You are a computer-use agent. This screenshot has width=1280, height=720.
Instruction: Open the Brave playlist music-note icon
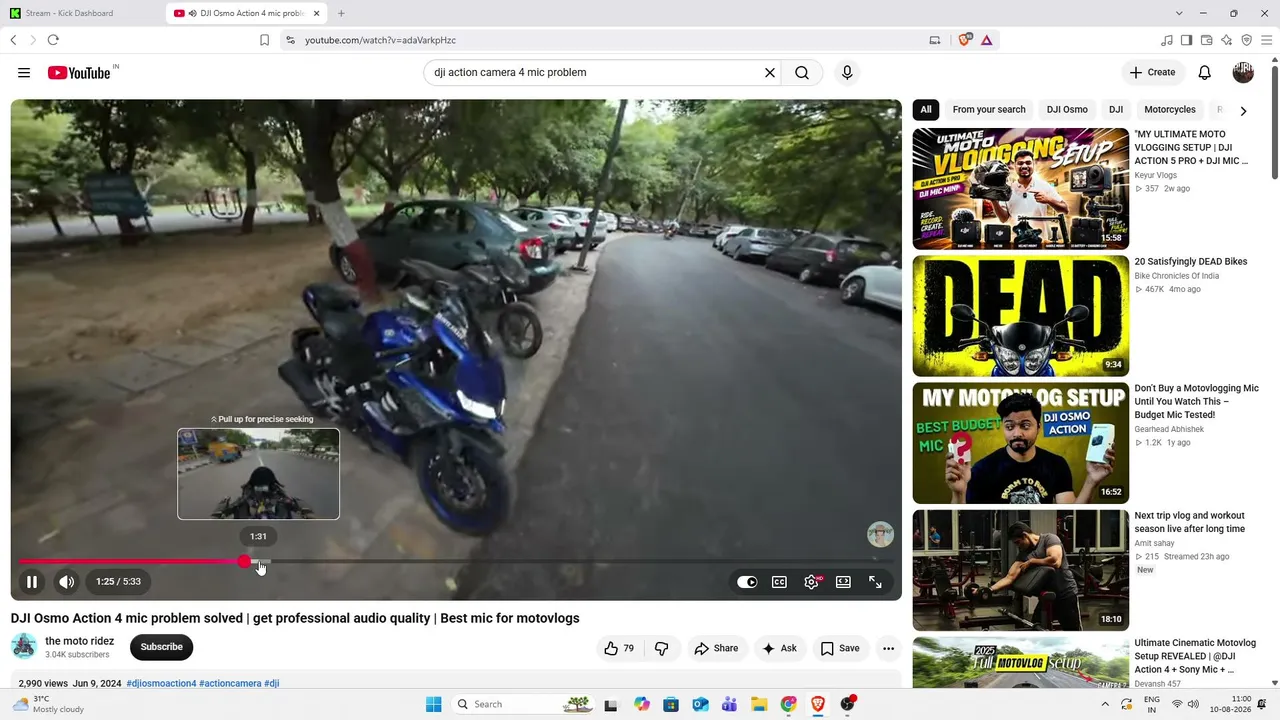1167,40
